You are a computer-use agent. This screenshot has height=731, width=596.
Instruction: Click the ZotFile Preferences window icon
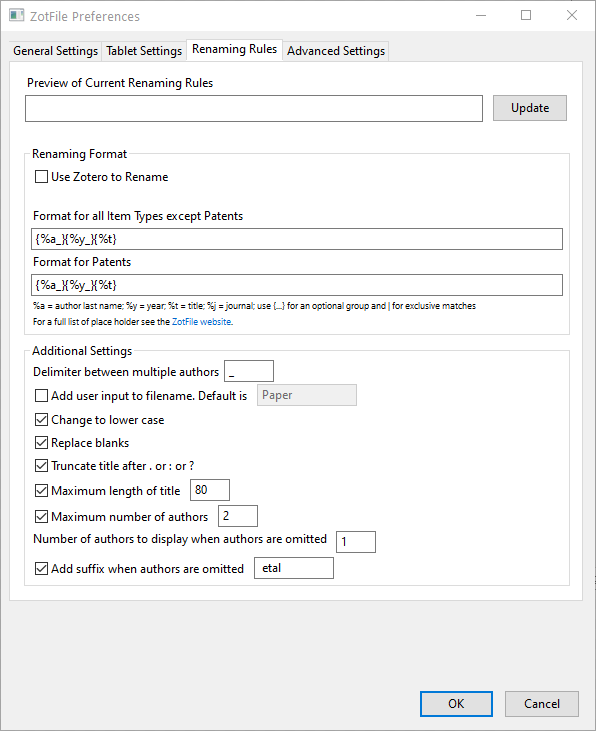pos(16,15)
